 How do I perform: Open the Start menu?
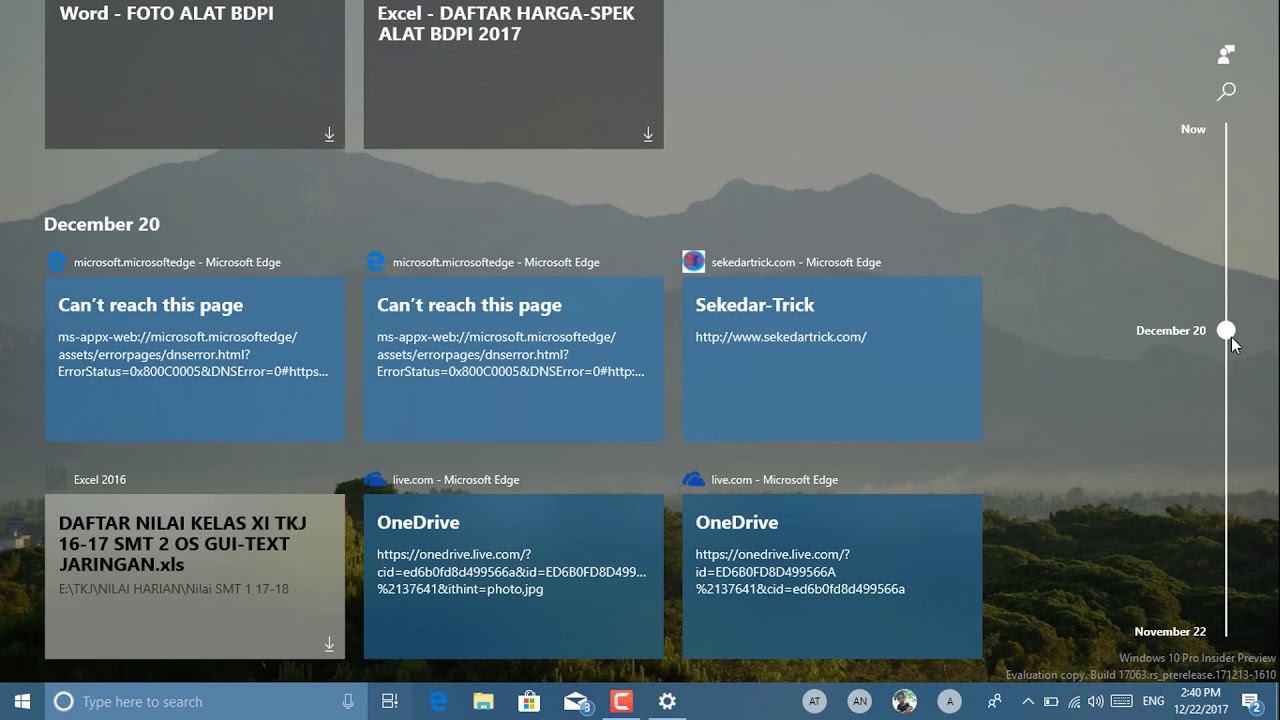22,702
